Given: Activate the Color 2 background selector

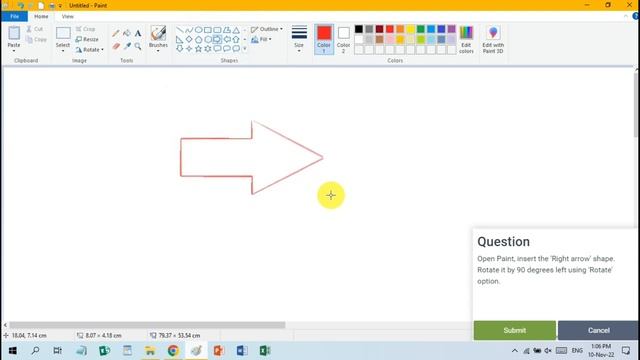Looking at the screenshot, I should (343, 39).
